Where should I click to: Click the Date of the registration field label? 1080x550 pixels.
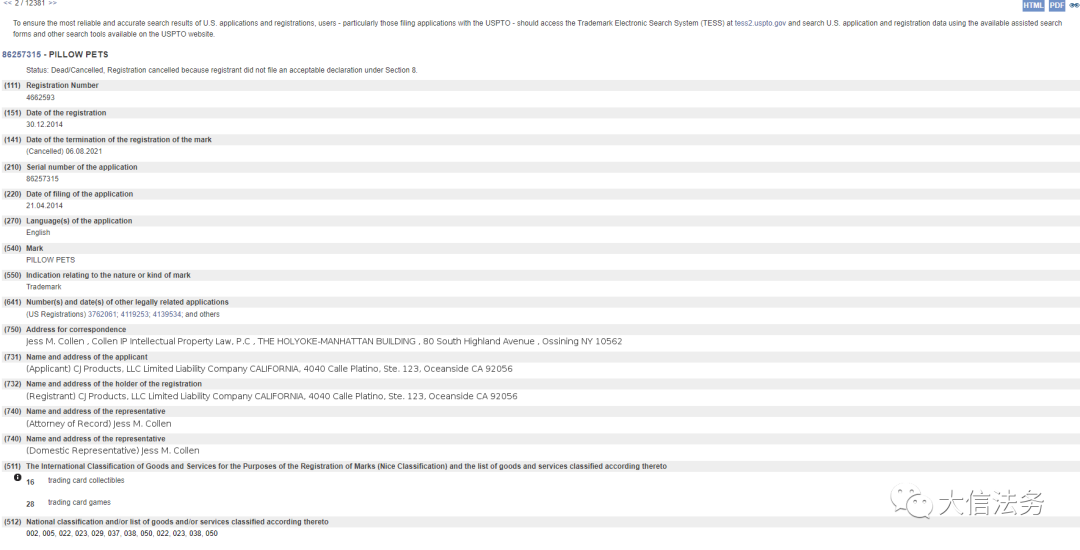point(66,113)
